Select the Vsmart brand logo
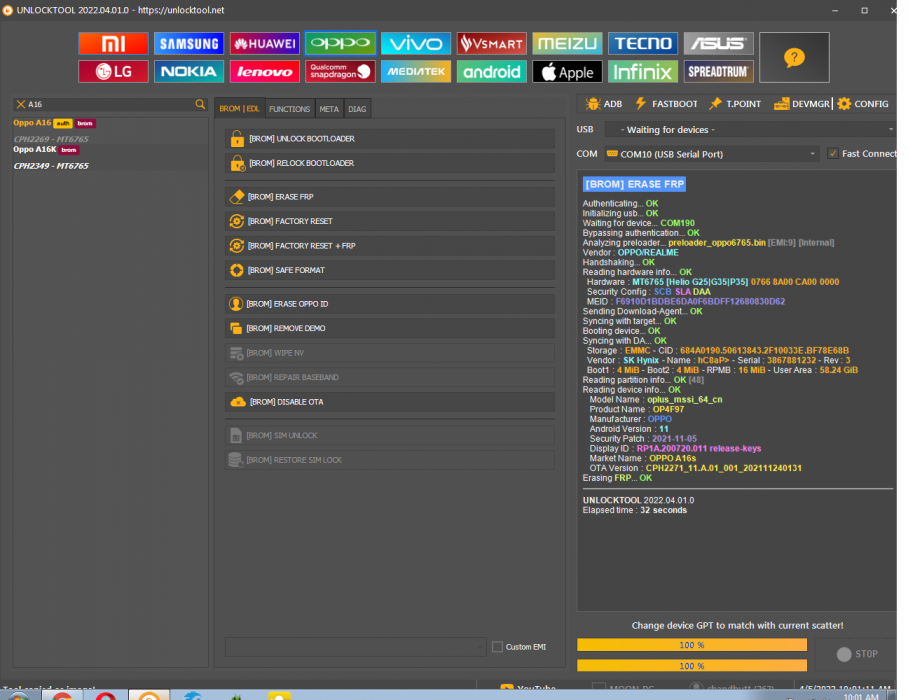Viewport: 908px width, 700px height. click(x=492, y=43)
